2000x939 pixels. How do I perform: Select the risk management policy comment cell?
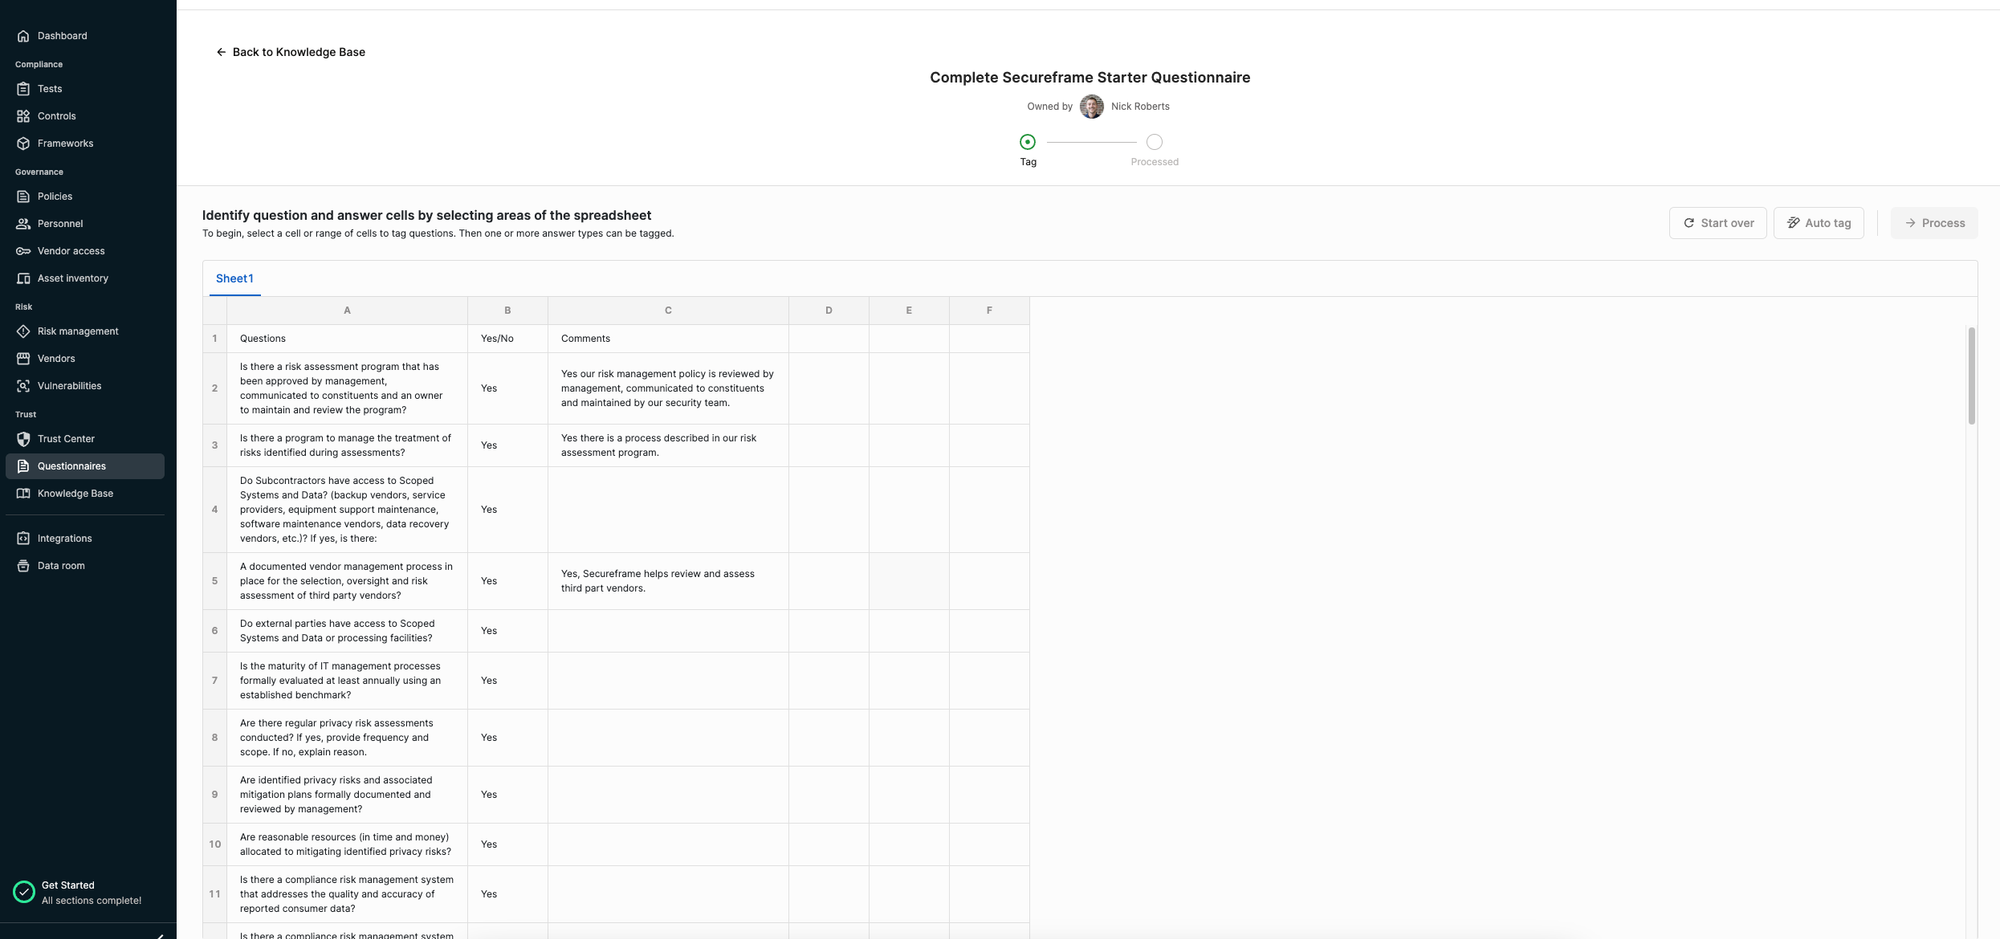pos(668,389)
